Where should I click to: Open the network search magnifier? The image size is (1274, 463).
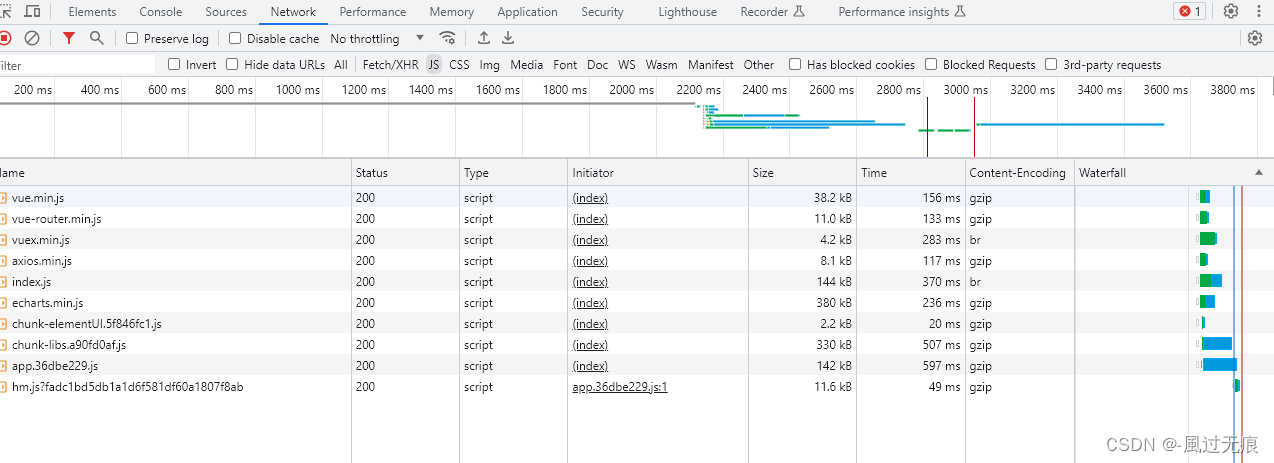(96, 38)
